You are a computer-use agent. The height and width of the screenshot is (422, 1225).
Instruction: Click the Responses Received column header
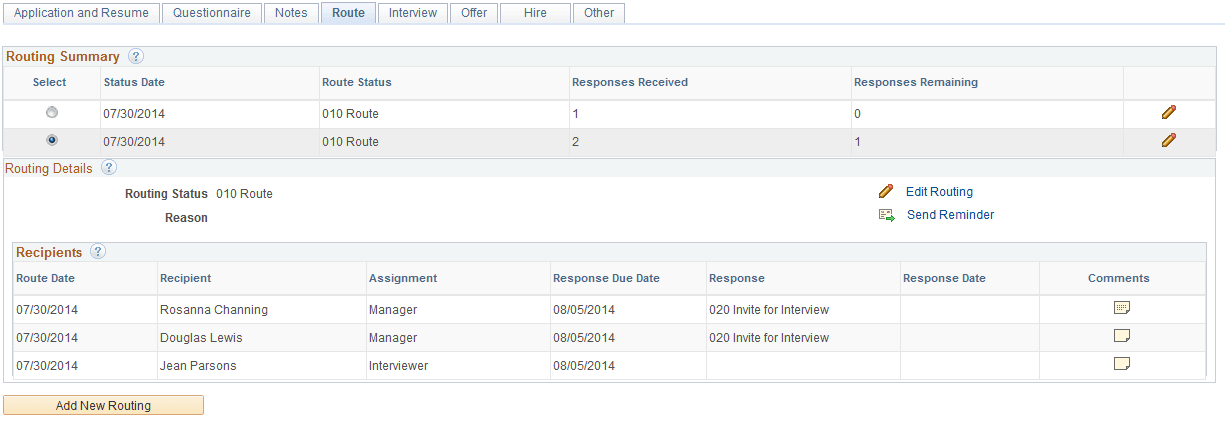(629, 82)
